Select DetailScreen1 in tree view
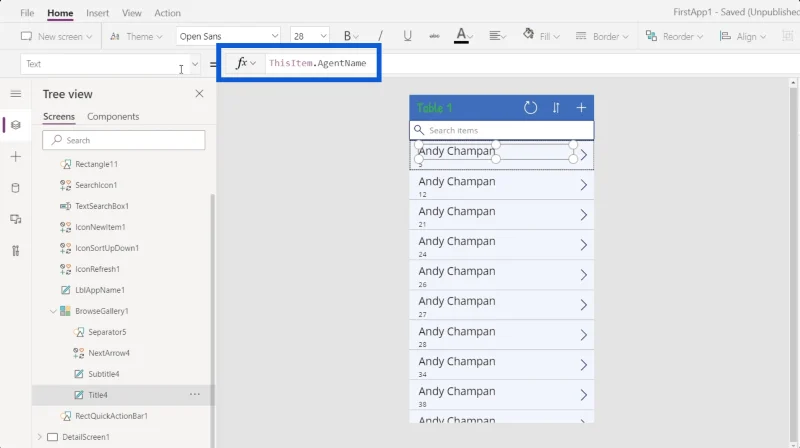Viewport: 800px width, 448px height. 86,437
